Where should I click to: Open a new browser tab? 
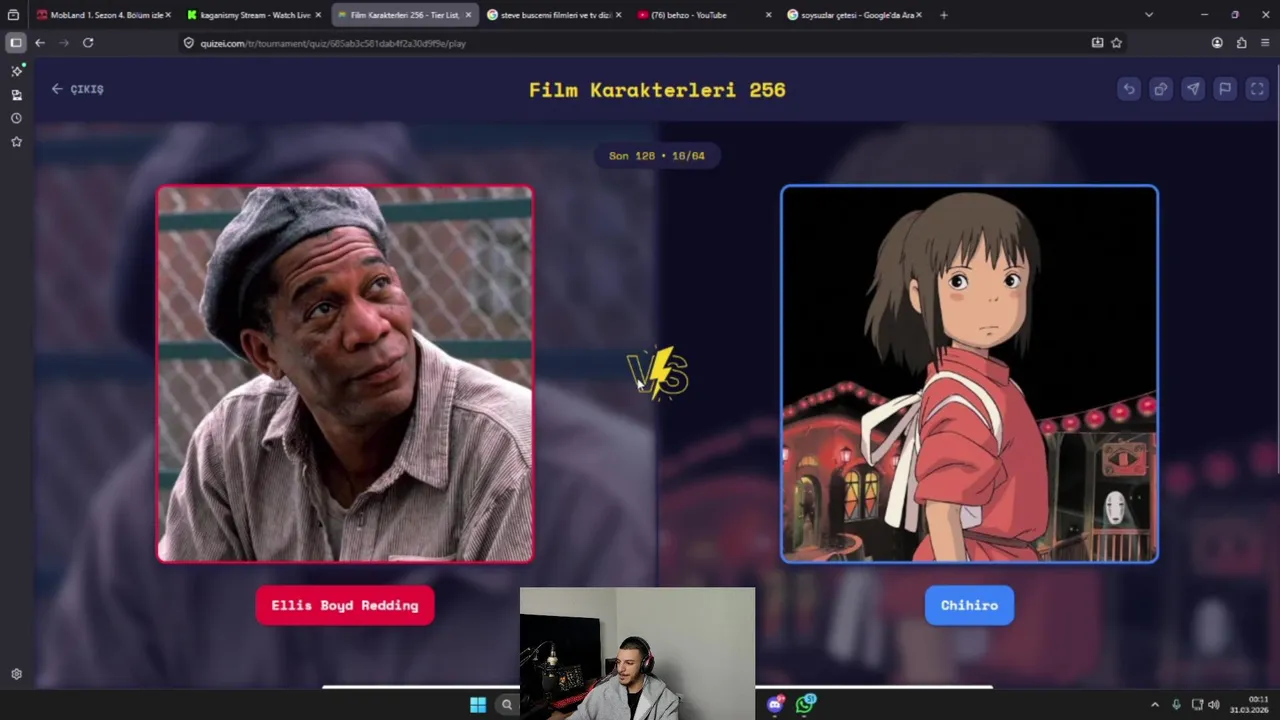point(943,15)
